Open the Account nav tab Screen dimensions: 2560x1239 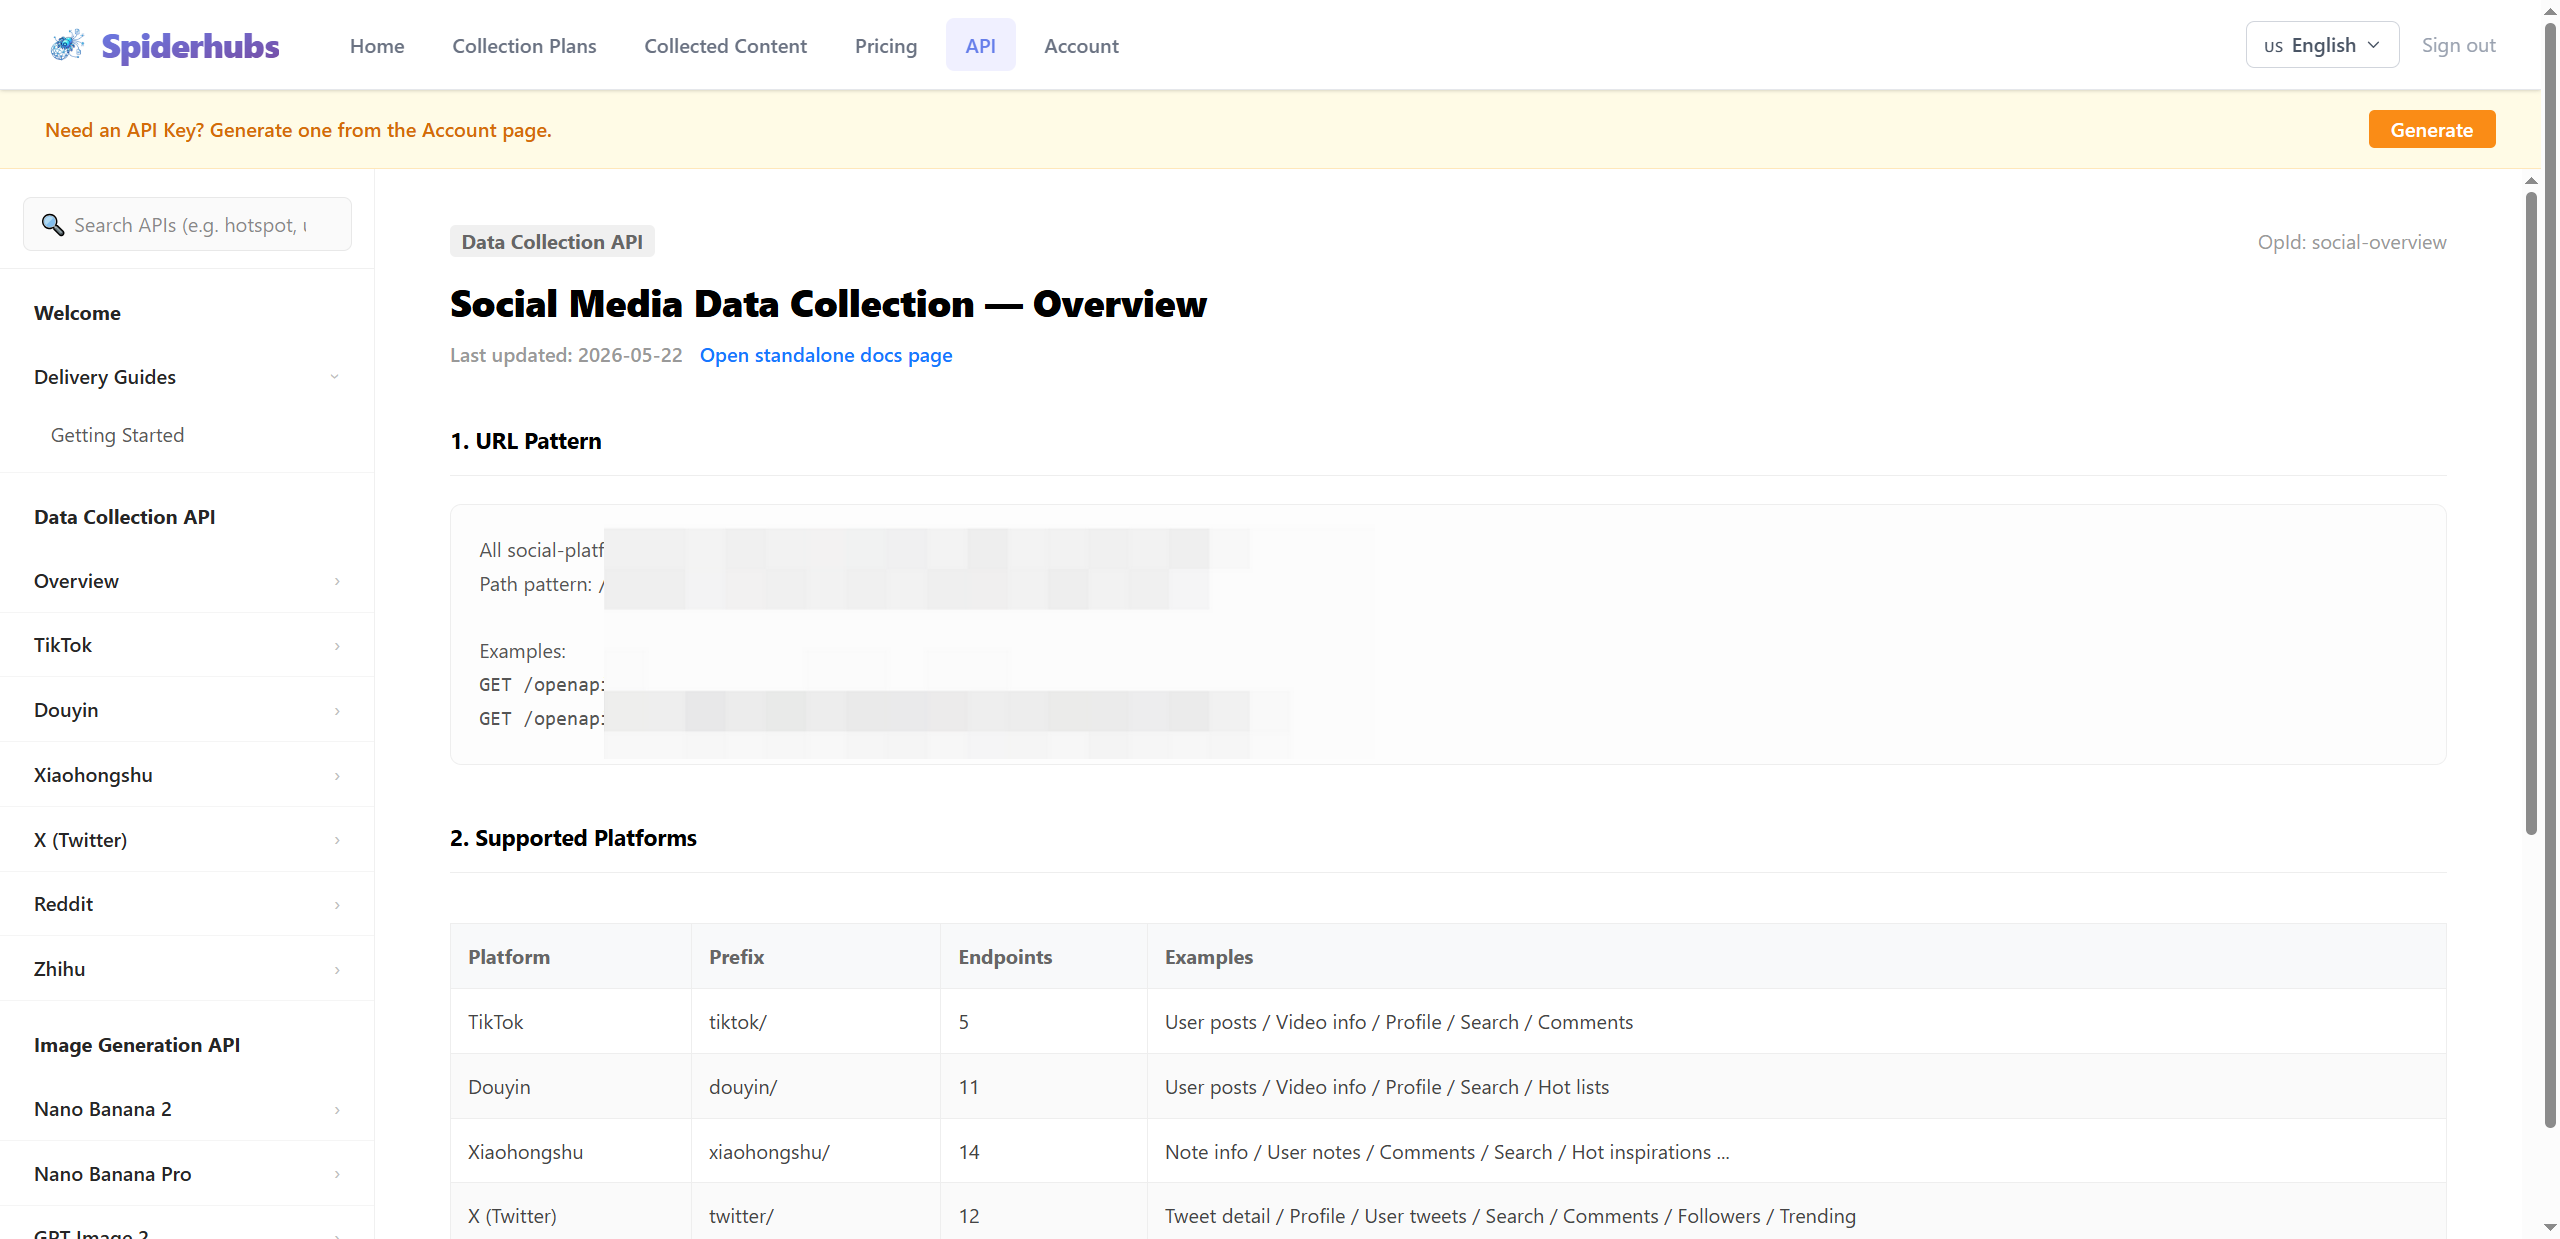(1081, 46)
